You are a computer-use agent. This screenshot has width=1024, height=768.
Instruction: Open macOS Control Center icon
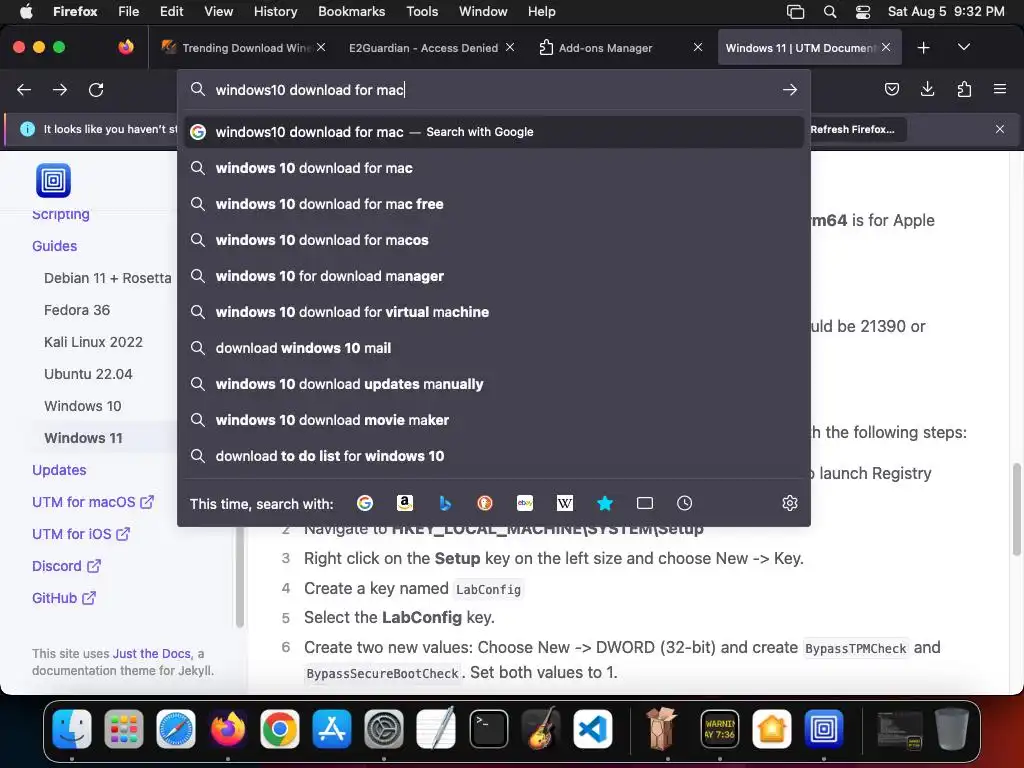point(863,11)
